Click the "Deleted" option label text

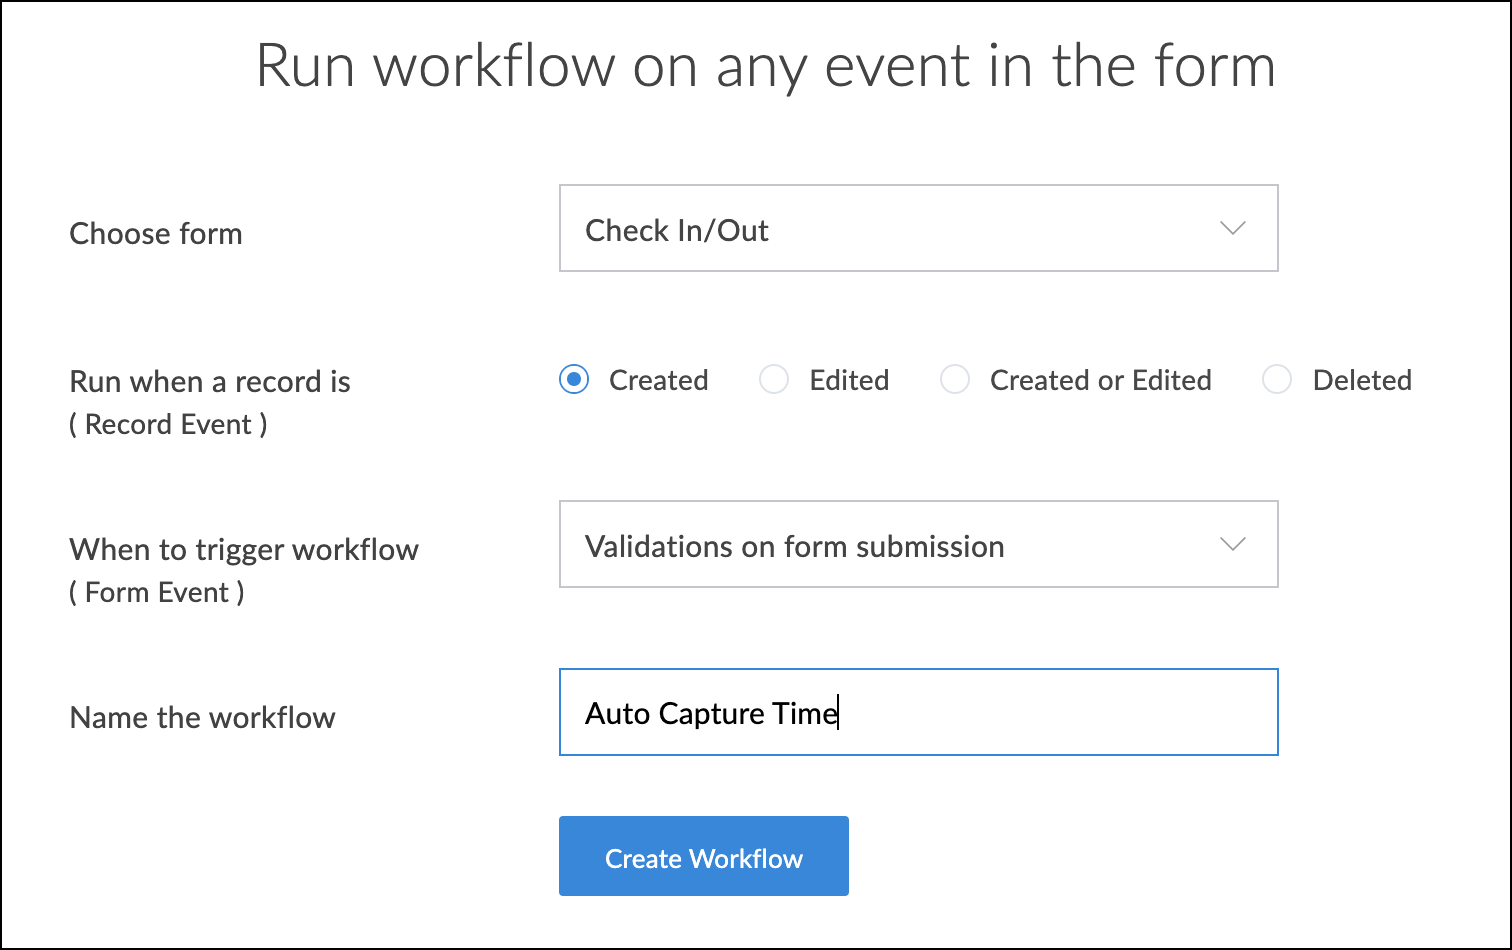pos(1362,380)
